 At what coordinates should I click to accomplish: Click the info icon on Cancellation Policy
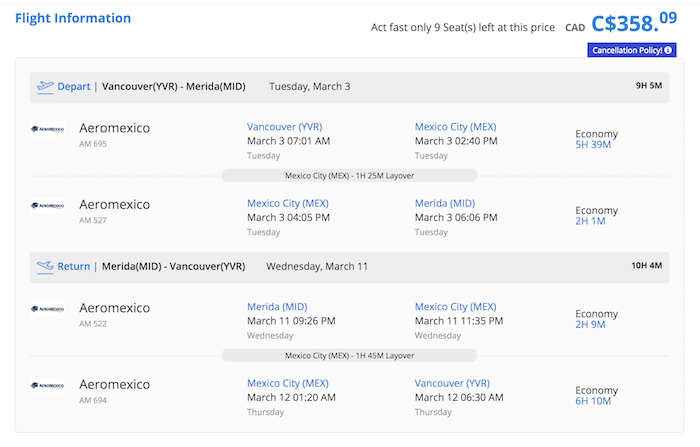click(x=669, y=50)
